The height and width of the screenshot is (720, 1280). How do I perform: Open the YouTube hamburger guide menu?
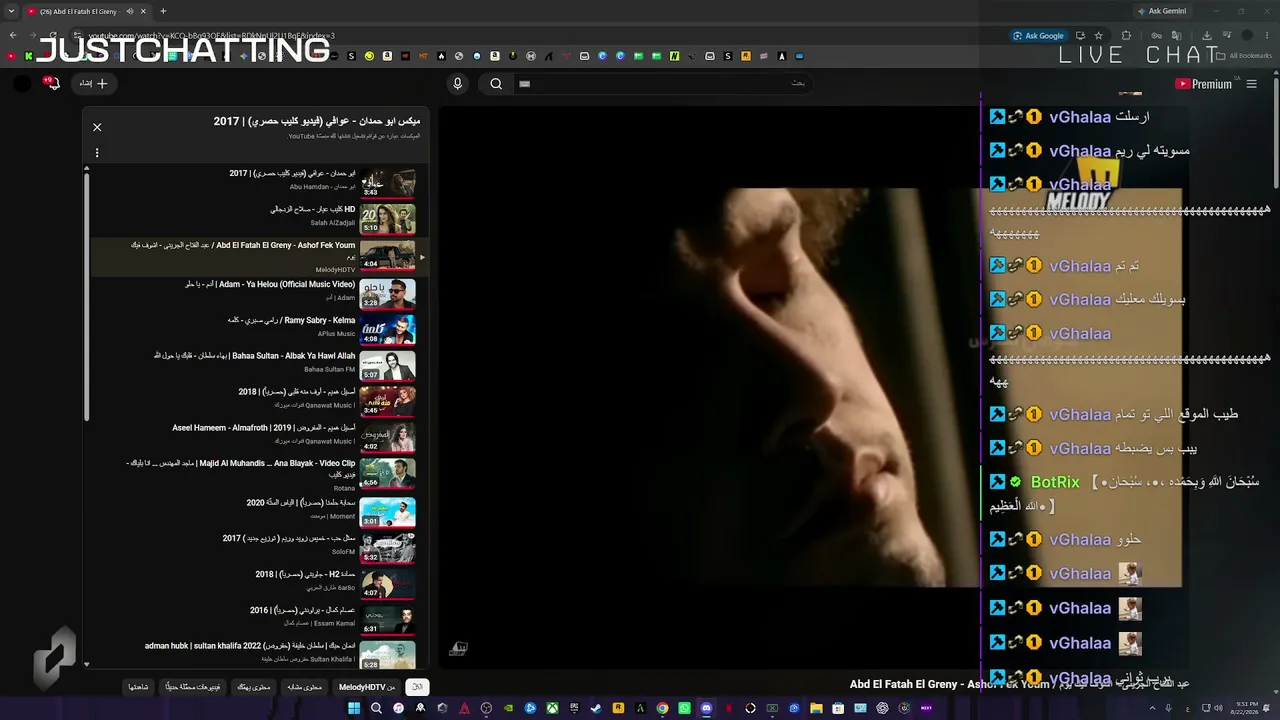click(1251, 84)
